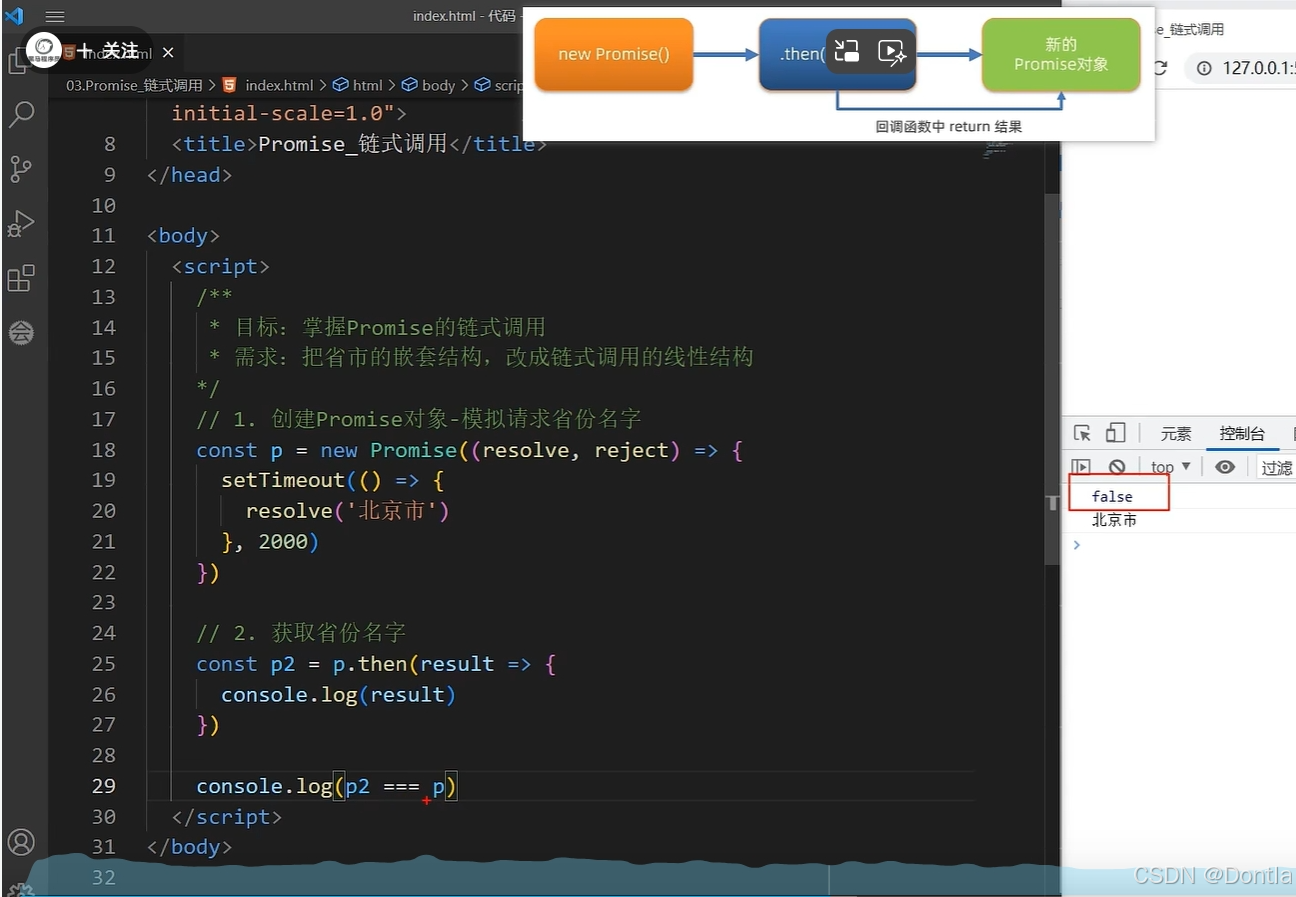This screenshot has height=897, width=1296.
Task: Open the round icon below Extensions
Action: 21,333
